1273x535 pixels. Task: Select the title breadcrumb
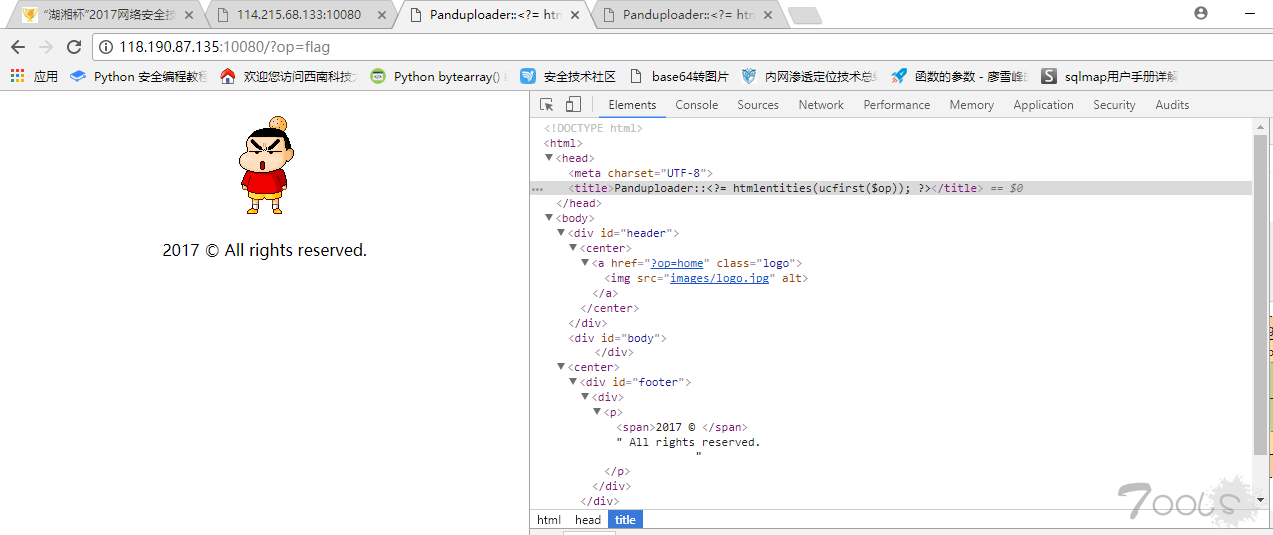[x=625, y=519]
